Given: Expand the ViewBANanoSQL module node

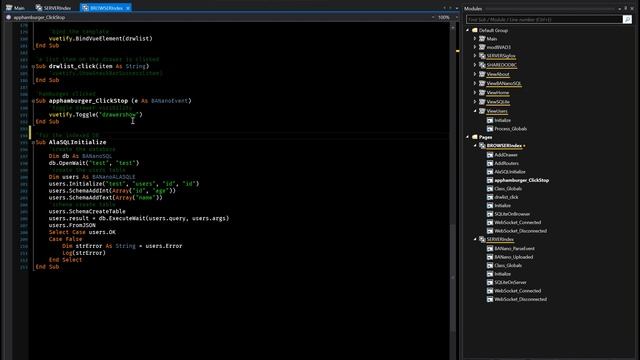Looking at the screenshot, I should pyautogui.click(x=475, y=83).
